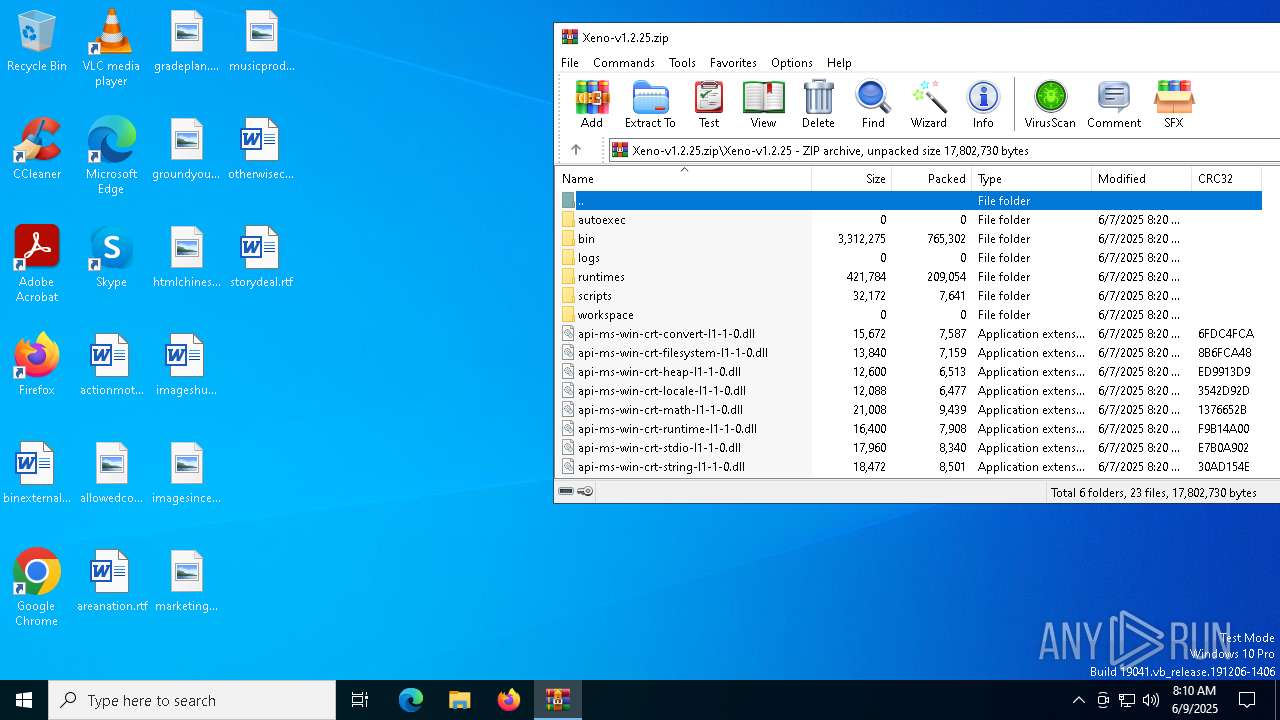
Task: Sort by Packed column header
Action: coord(932,179)
